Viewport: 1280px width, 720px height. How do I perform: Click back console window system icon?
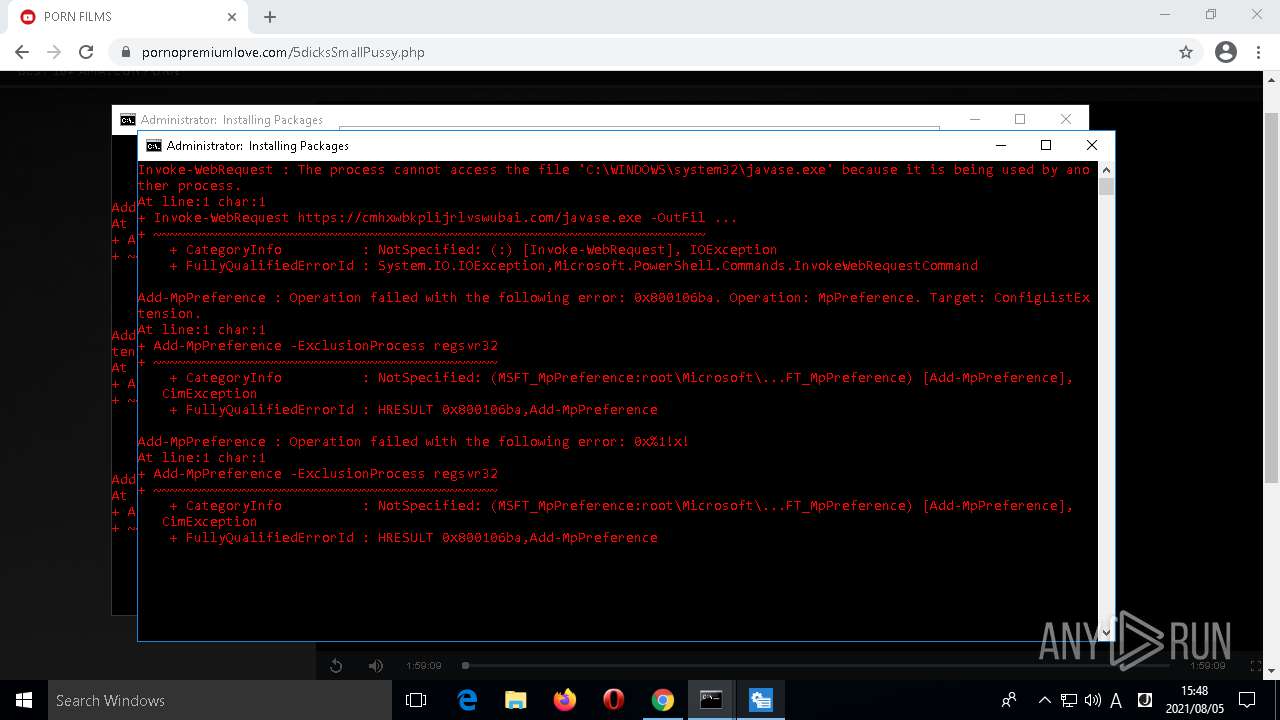pyautogui.click(x=128, y=119)
